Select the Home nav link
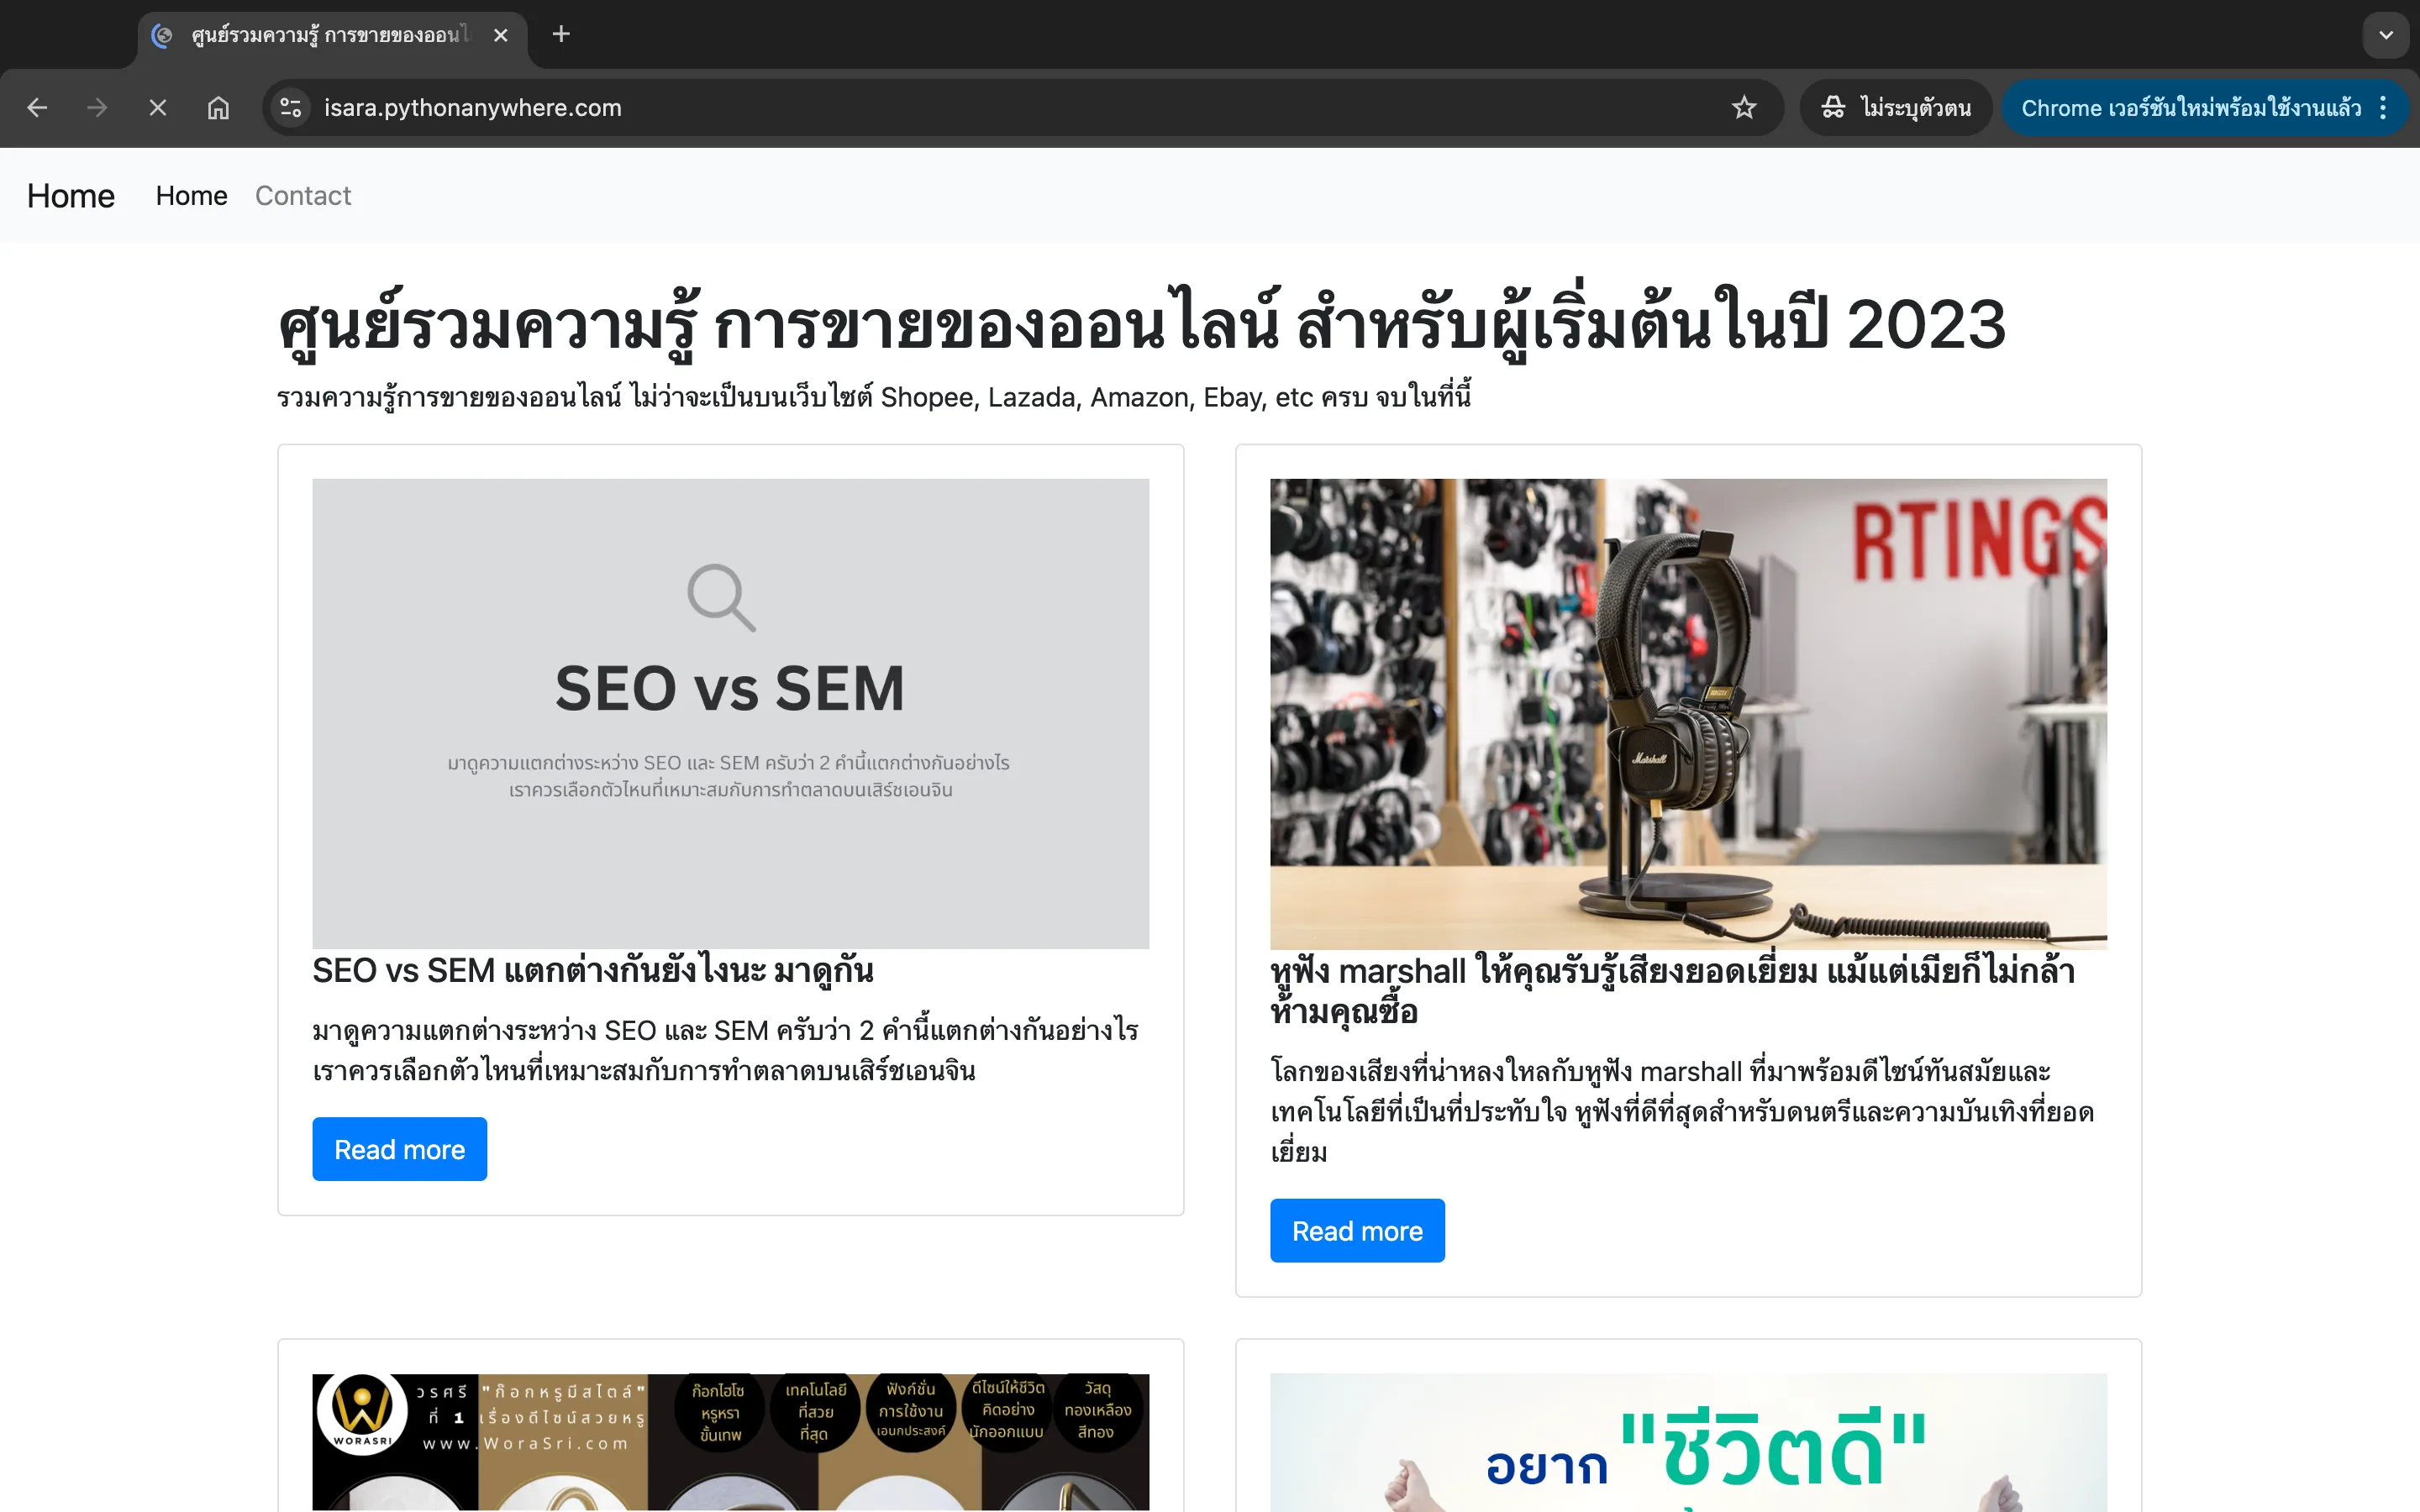This screenshot has height=1512, width=2420. coord(192,196)
